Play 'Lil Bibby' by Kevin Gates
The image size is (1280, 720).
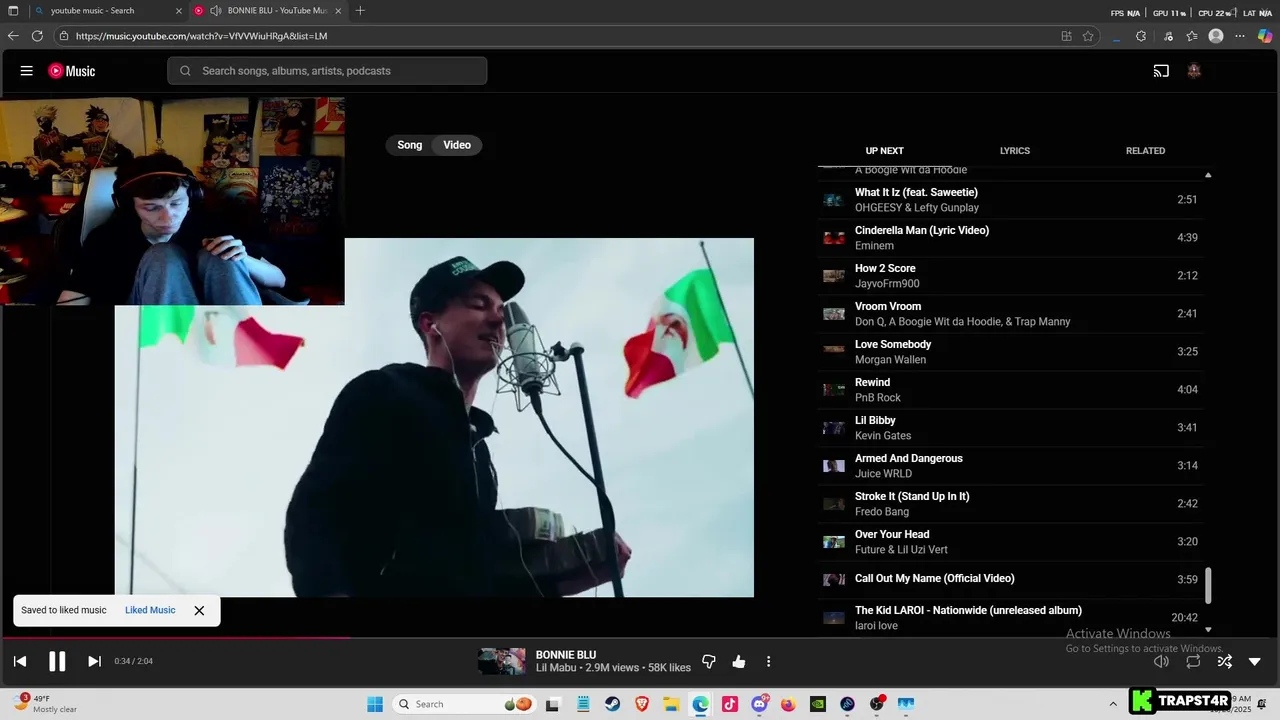pos(1010,428)
